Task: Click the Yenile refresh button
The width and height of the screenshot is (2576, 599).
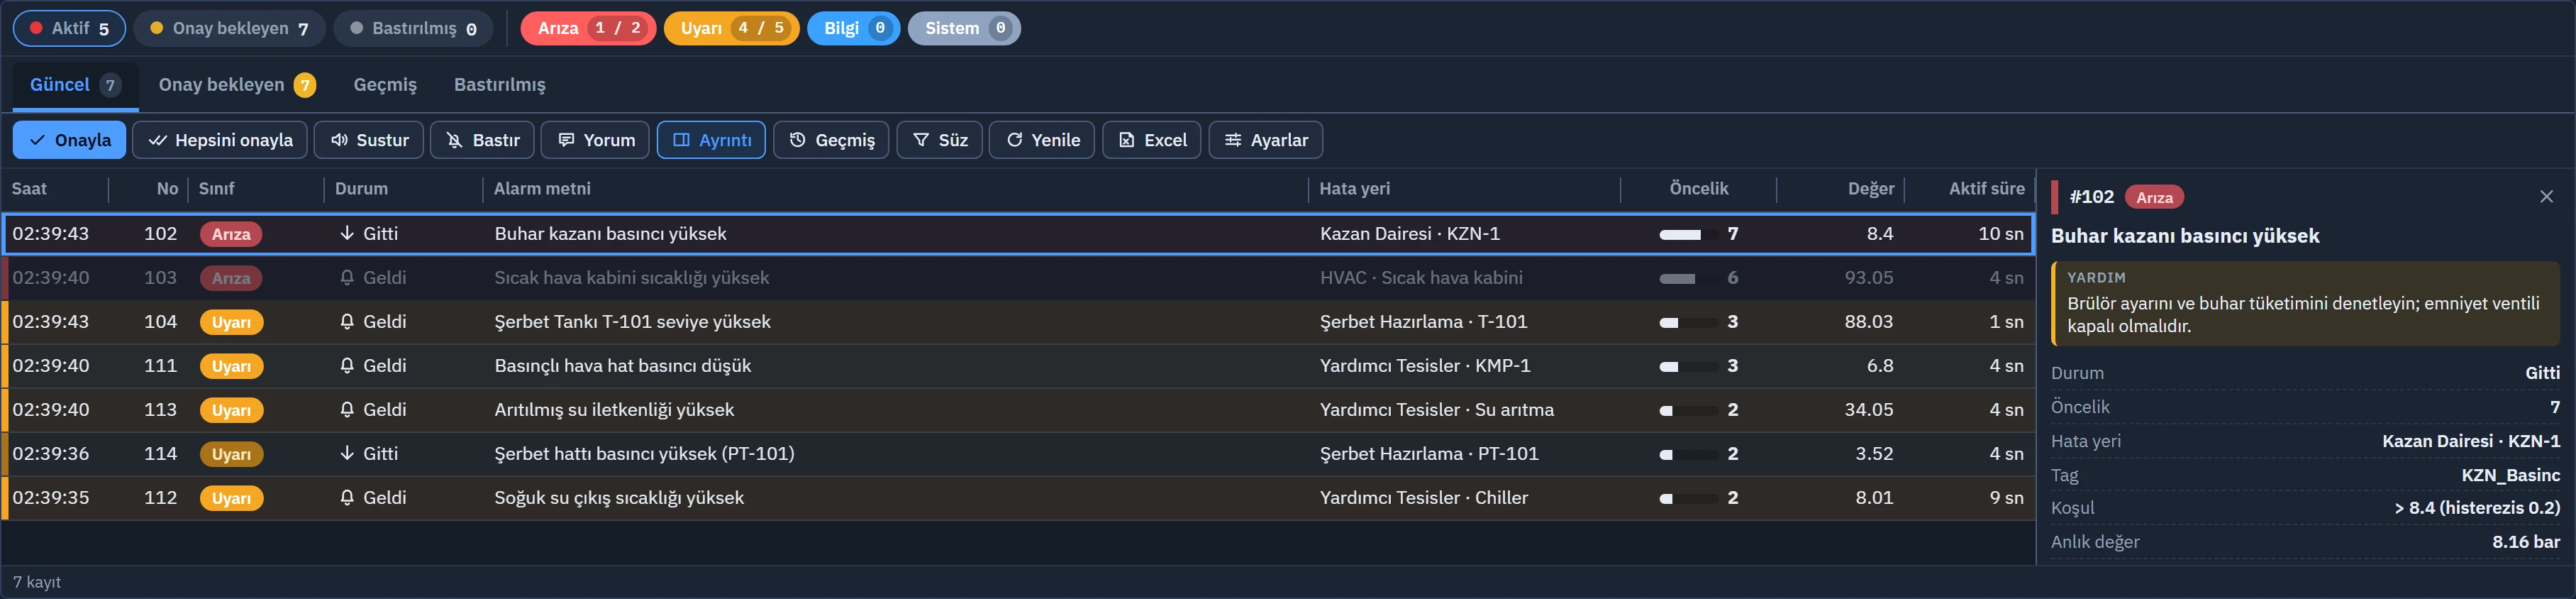Action: point(1042,140)
